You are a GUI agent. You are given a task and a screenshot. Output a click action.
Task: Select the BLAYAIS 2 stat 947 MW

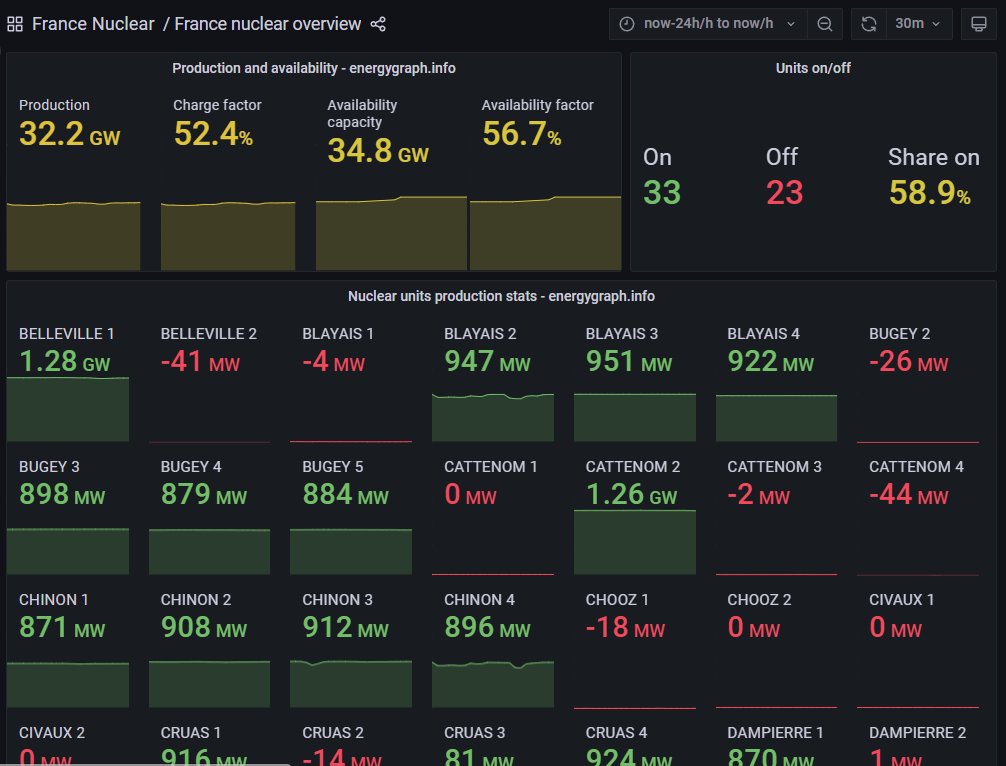click(487, 361)
